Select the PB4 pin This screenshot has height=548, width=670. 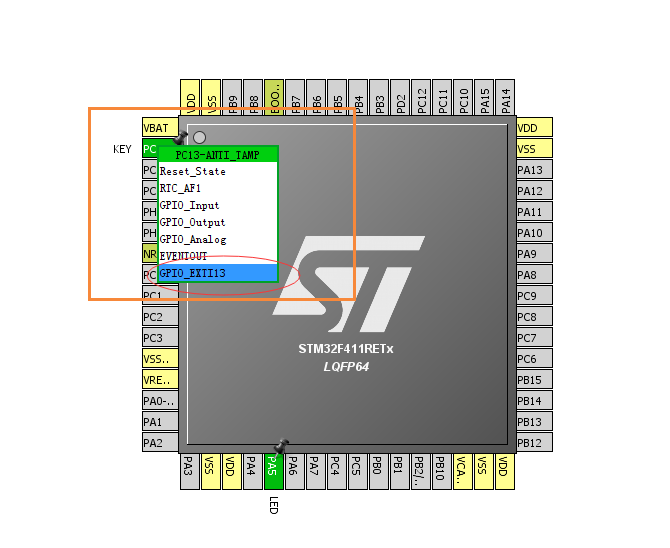click(358, 97)
